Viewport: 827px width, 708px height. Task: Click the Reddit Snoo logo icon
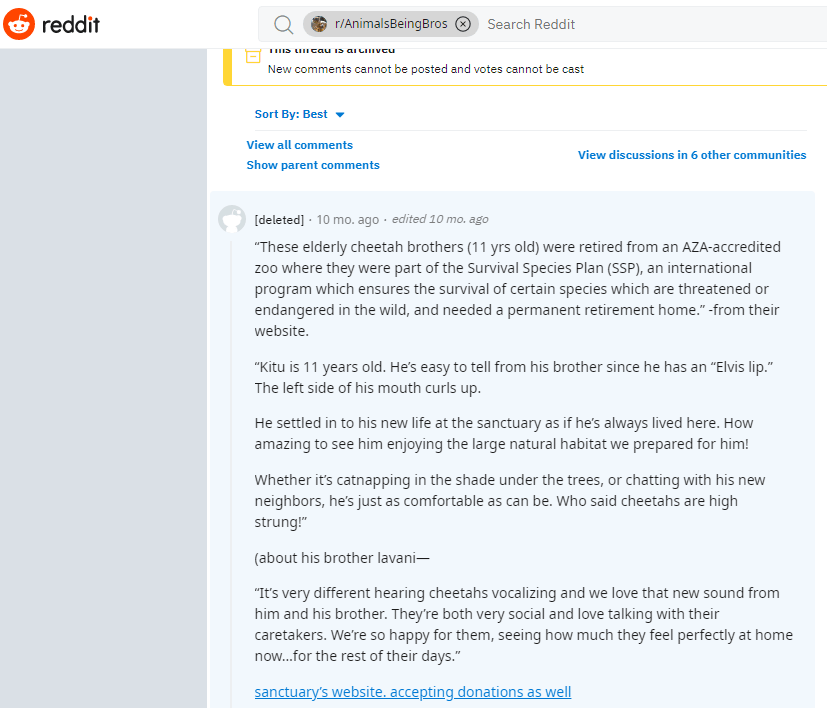19,24
